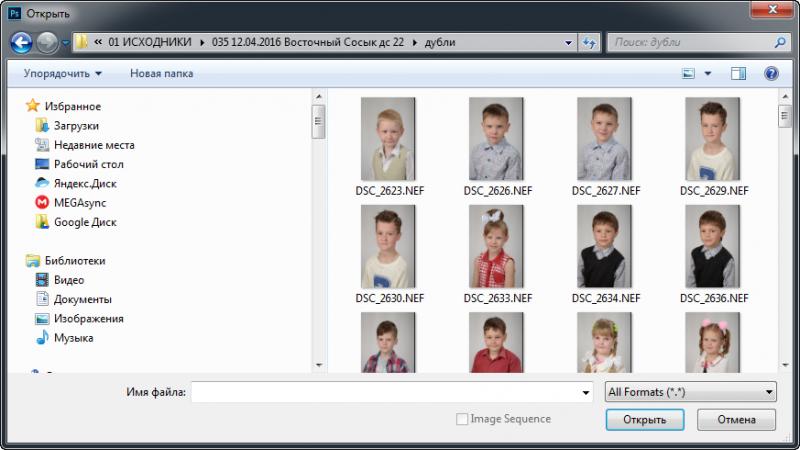Enable the Image Sequence checkbox
This screenshot has width=800, height=450.
pyautogui.click(x=462, y=419)
